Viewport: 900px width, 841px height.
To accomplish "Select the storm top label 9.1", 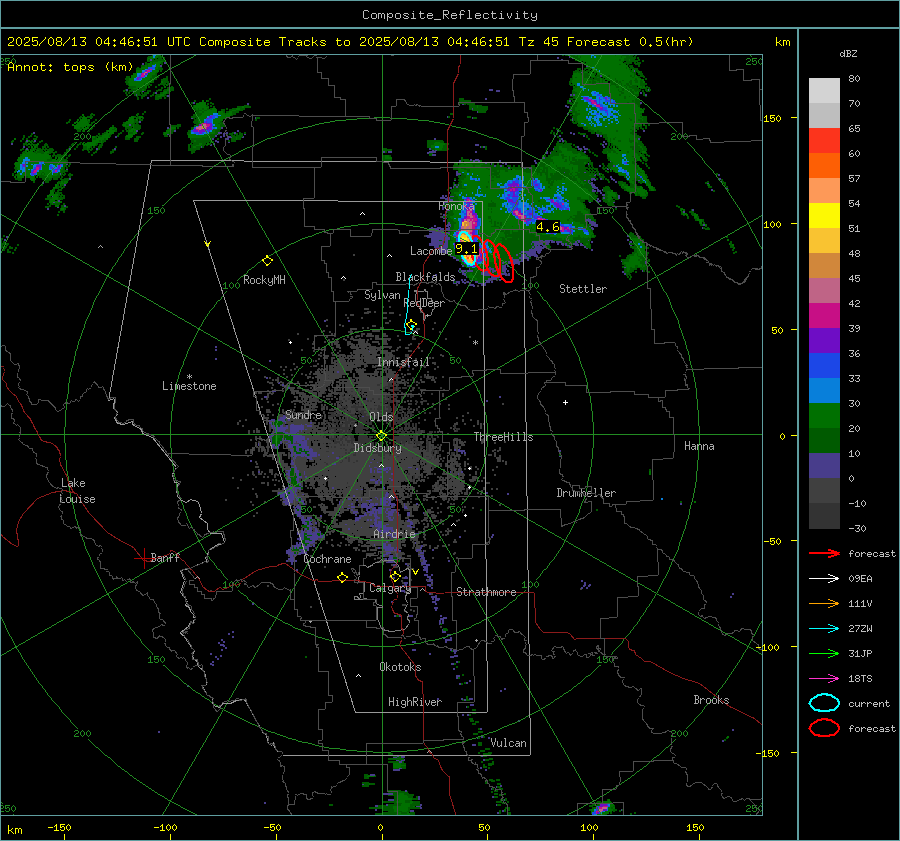I will [x=466, y=249].
